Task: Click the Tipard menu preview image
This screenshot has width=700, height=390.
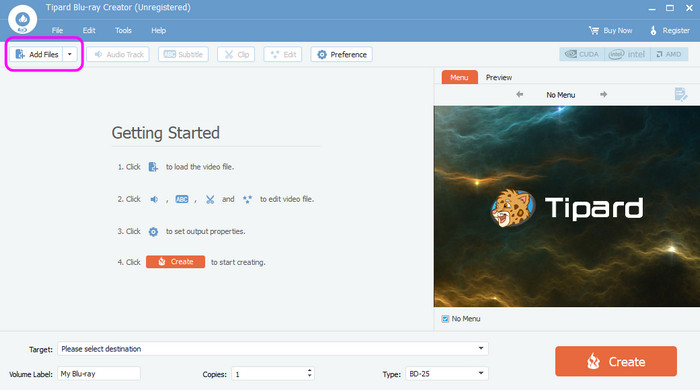Action: tap(567, 206)
